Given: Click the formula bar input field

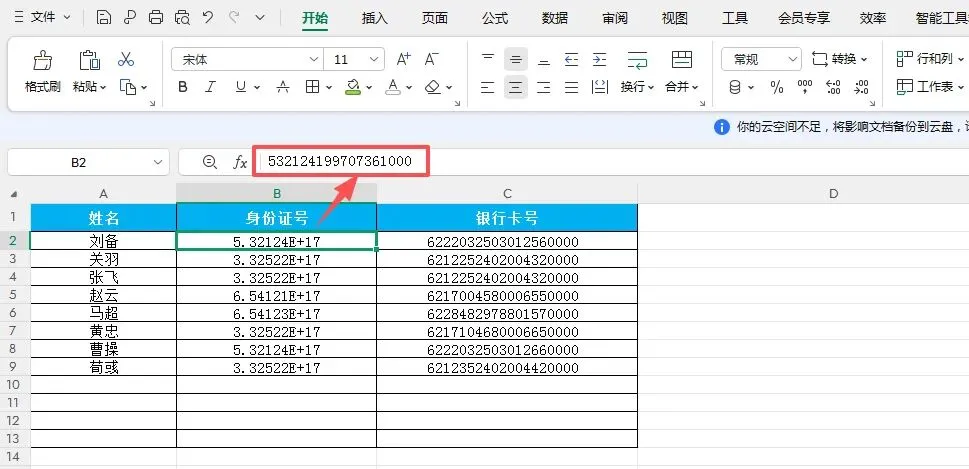Looking at the screenshot, I should tap(612, 162).
